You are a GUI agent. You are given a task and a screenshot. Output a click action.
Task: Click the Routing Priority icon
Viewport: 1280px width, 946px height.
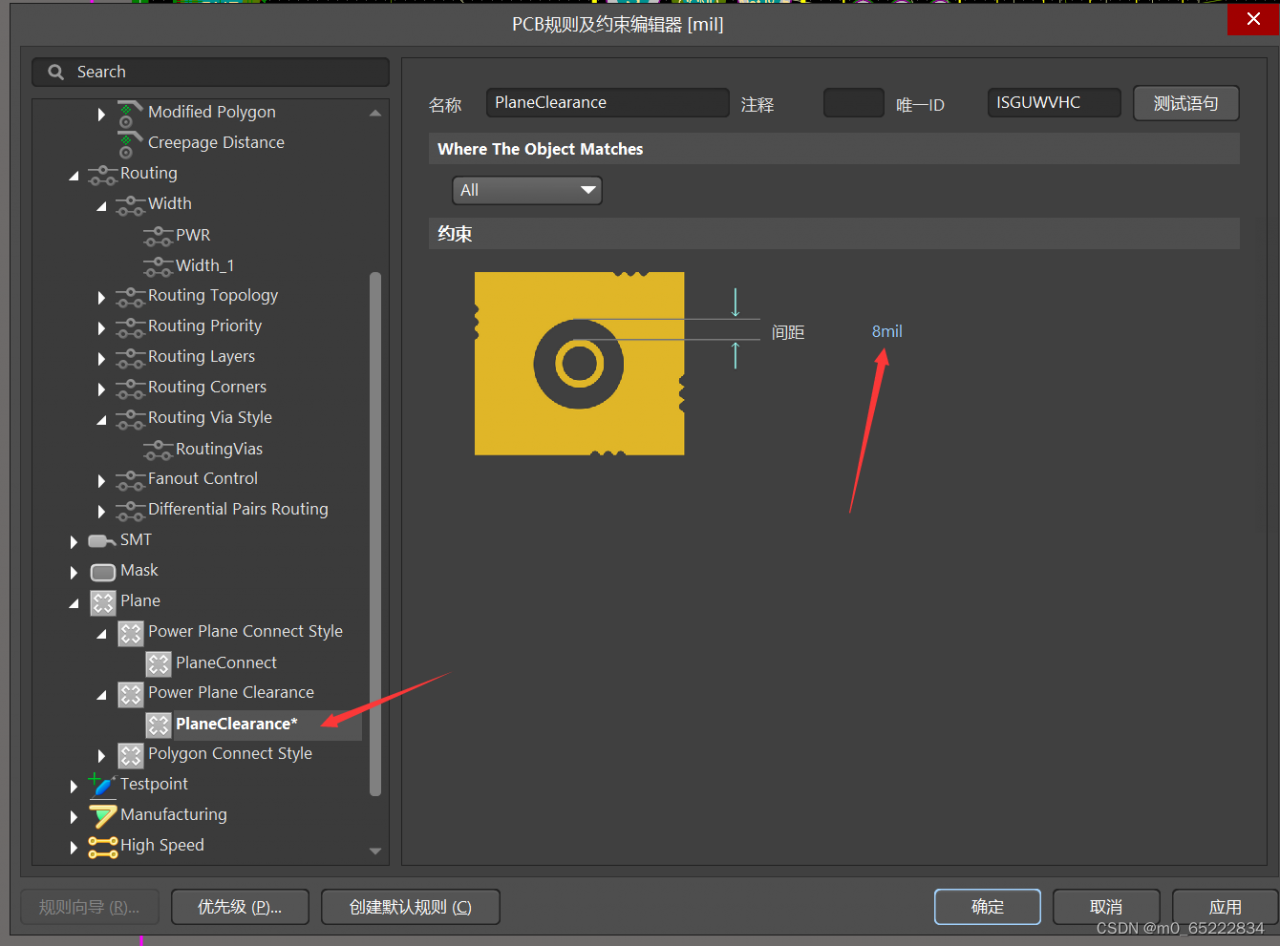(x=131, y=327)
